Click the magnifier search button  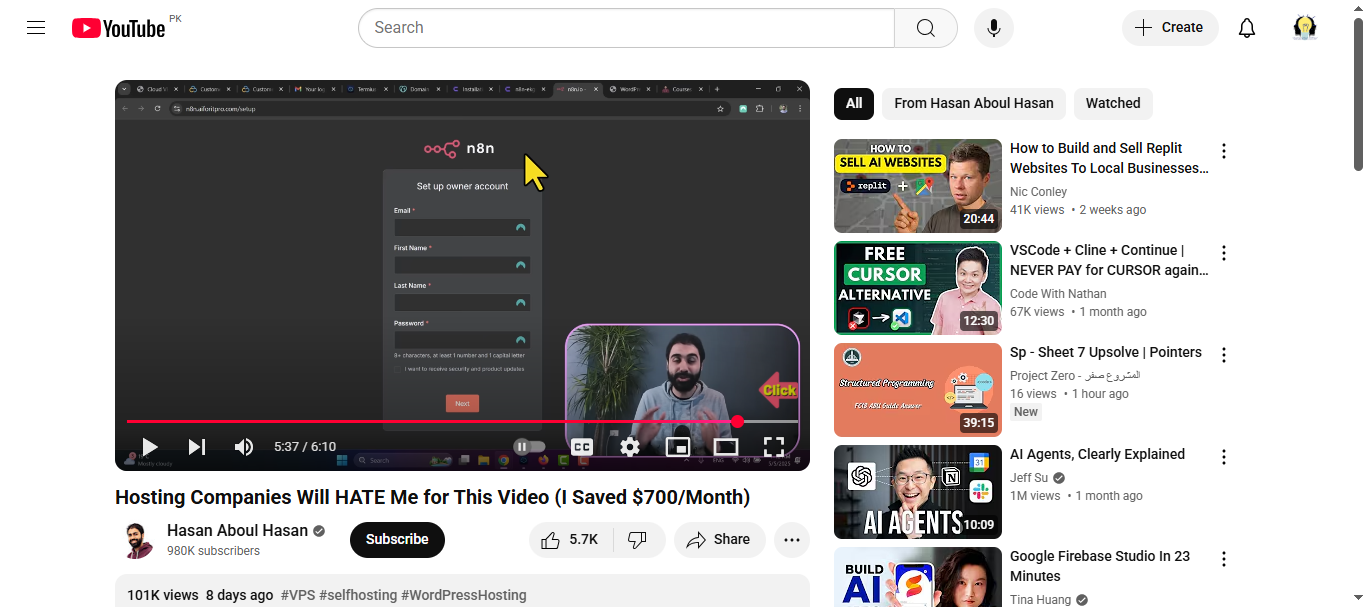[x=925, y=28]
